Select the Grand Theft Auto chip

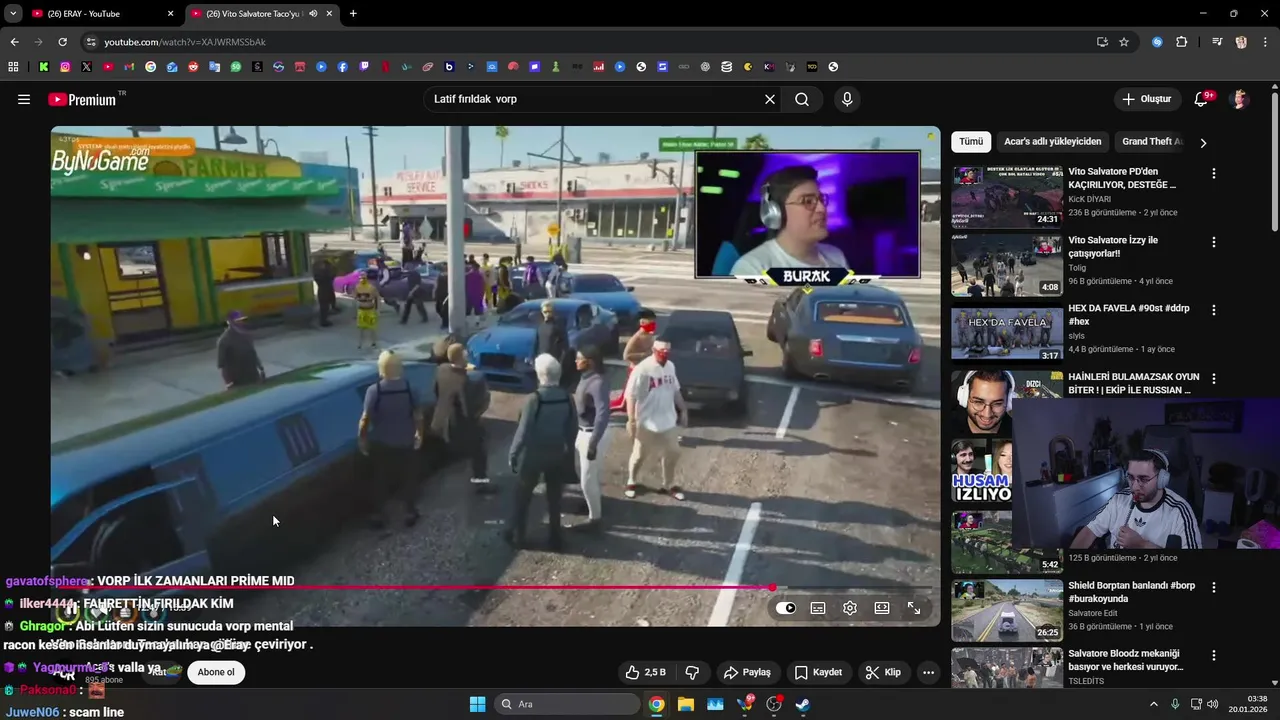coord(1152,142)
